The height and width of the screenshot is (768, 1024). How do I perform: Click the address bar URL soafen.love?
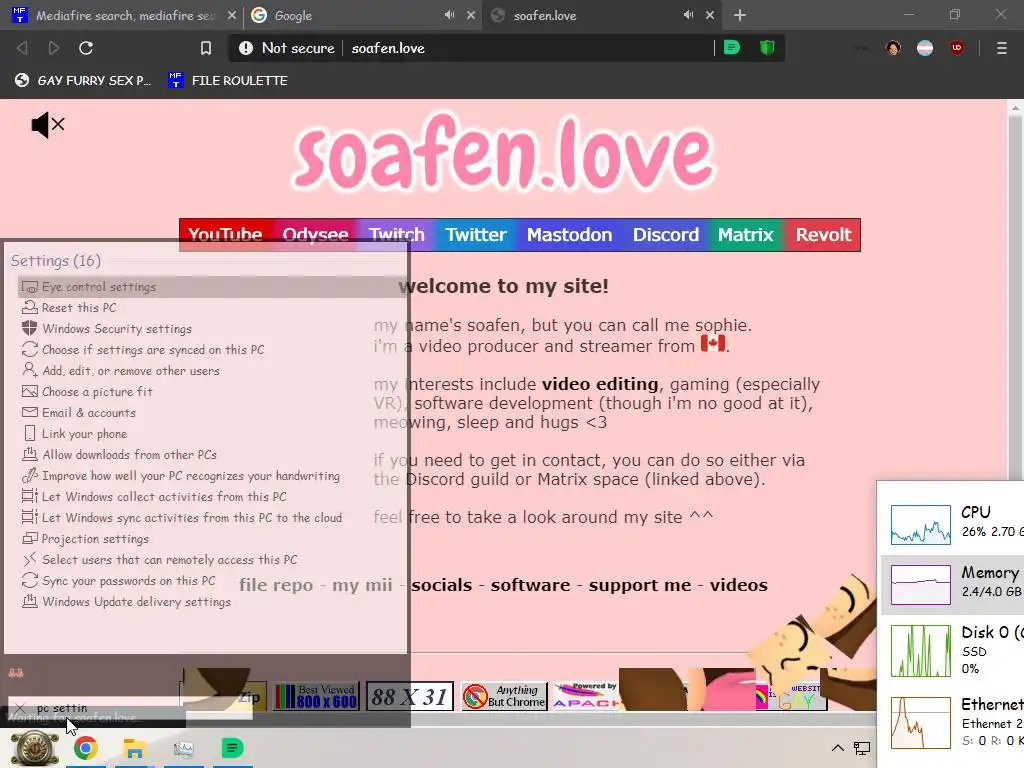pos(388,48)
